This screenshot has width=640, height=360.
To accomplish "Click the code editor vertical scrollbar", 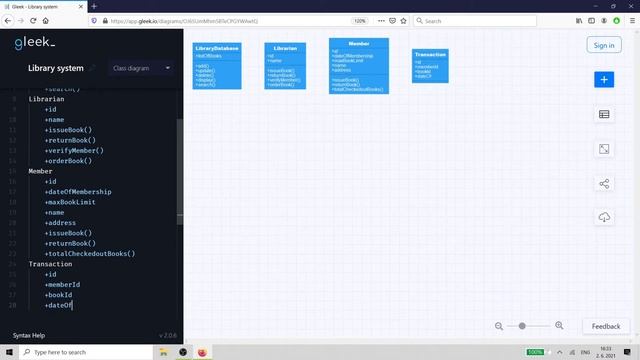I will [x=180, y=171].
